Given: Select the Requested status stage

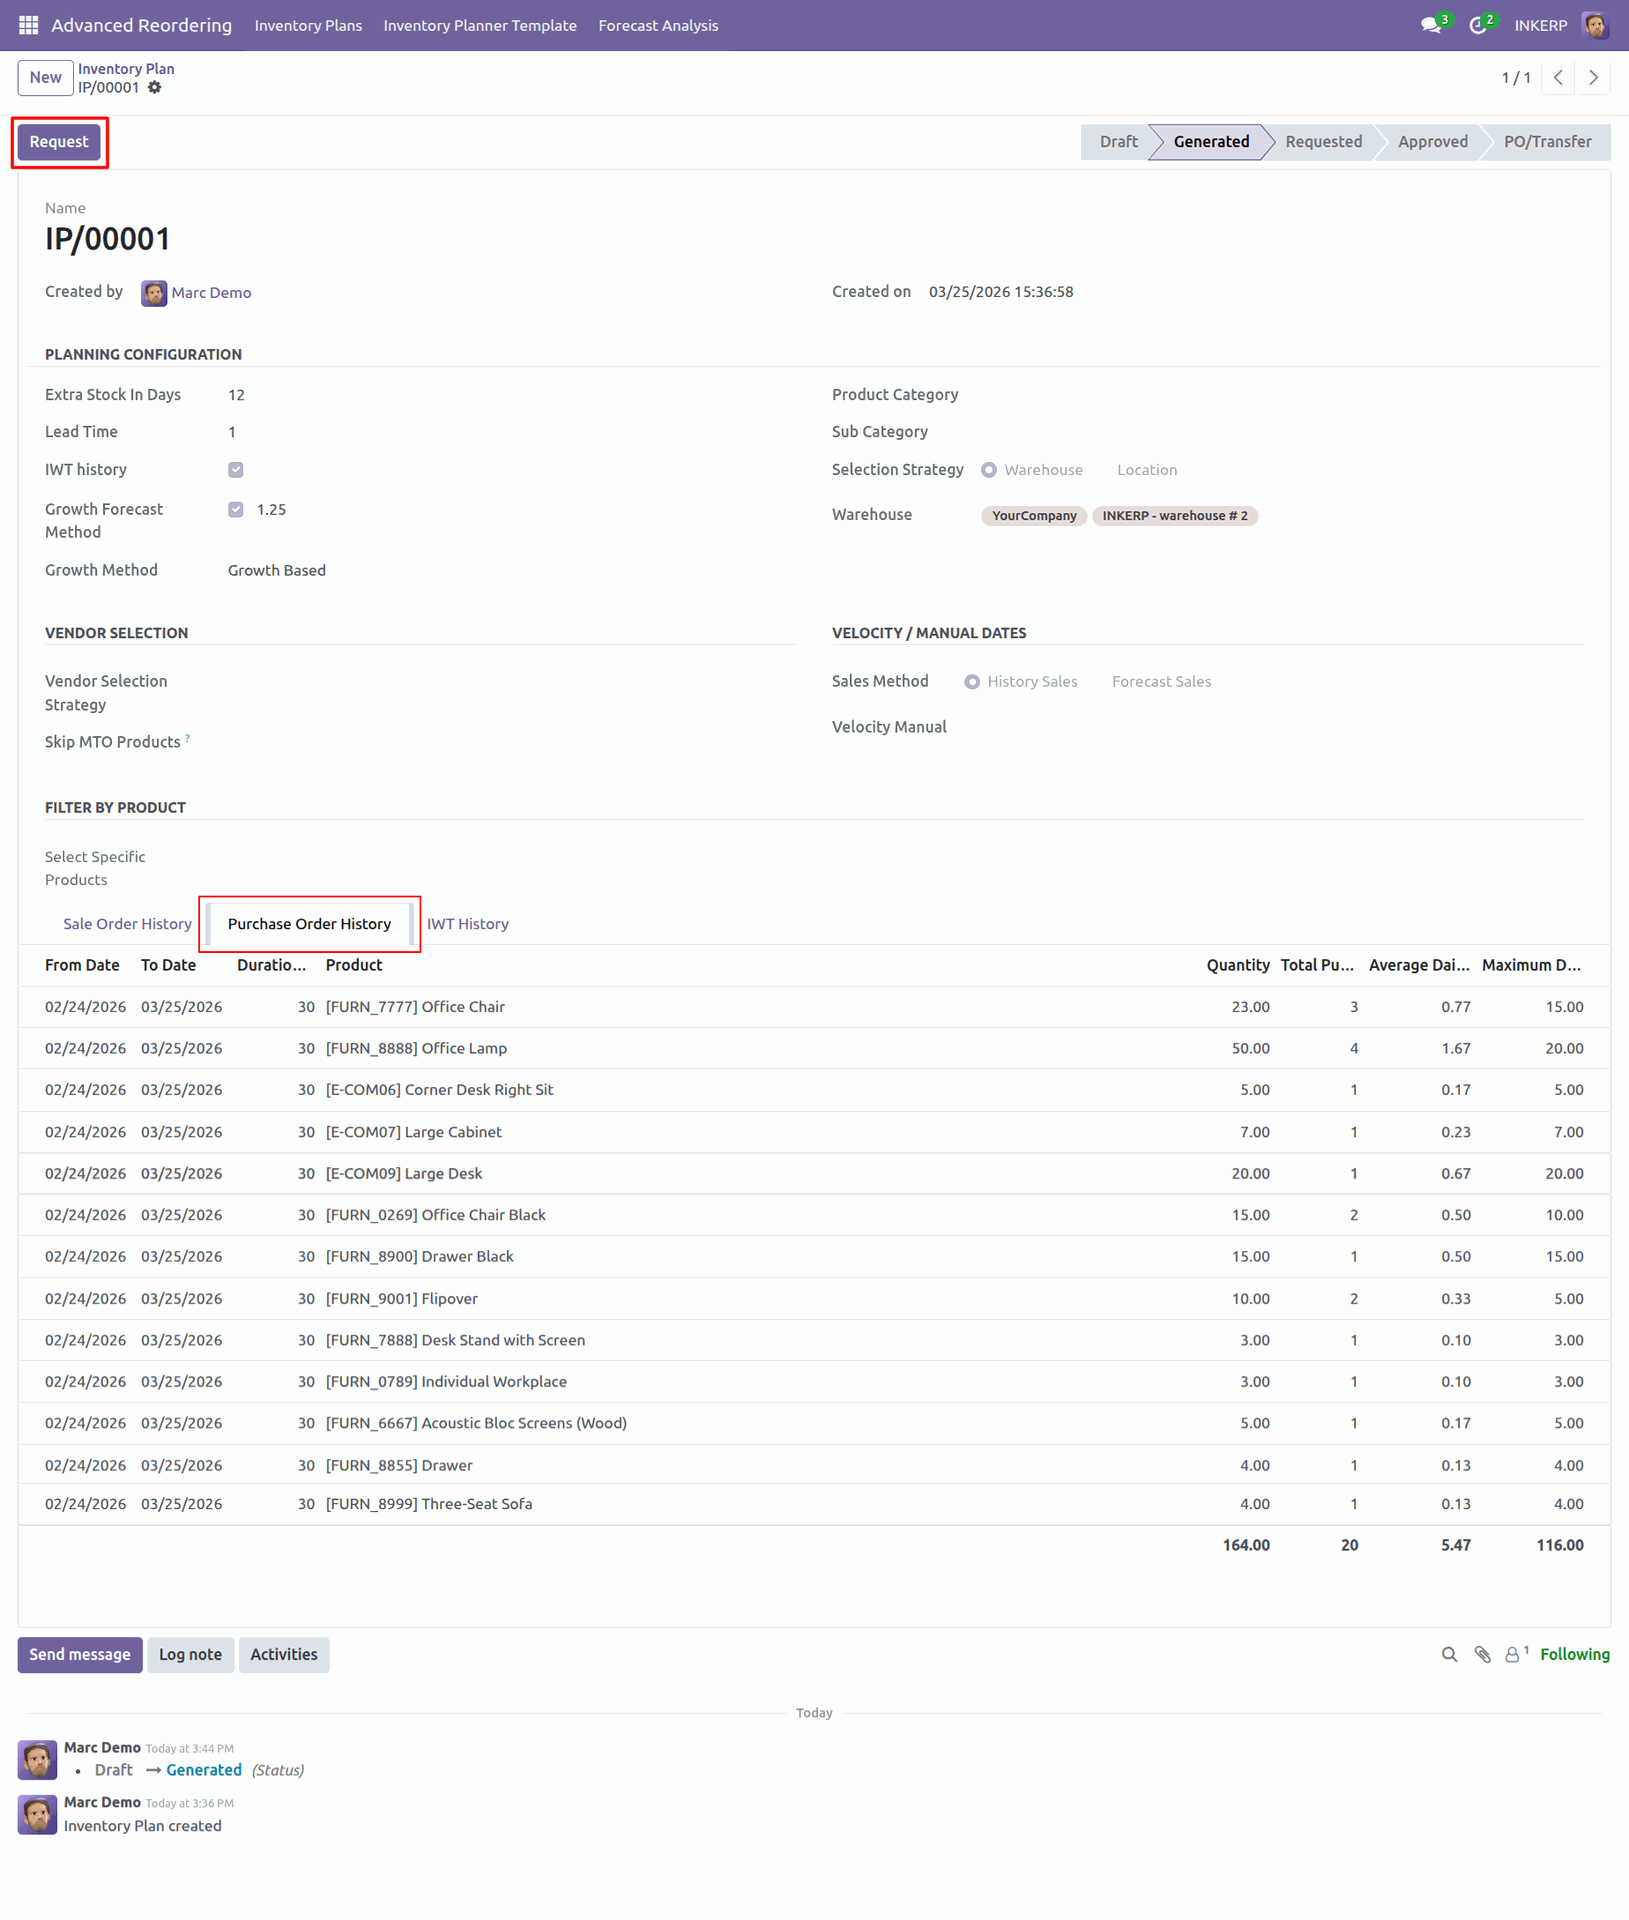Looking at the screenshot, I should 1323,142.
